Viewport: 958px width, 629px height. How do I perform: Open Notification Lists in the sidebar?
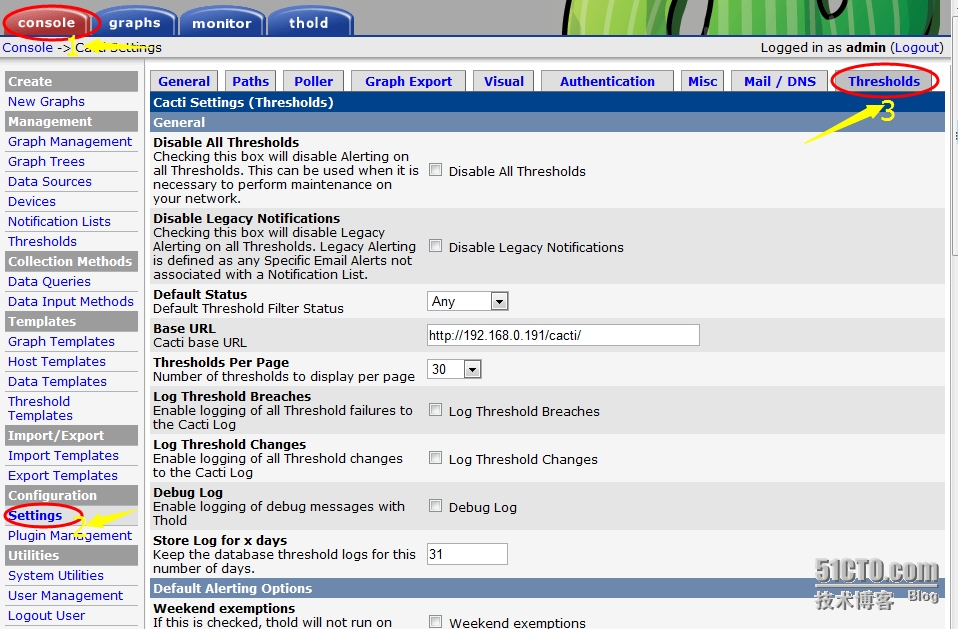tap(59, 222)
